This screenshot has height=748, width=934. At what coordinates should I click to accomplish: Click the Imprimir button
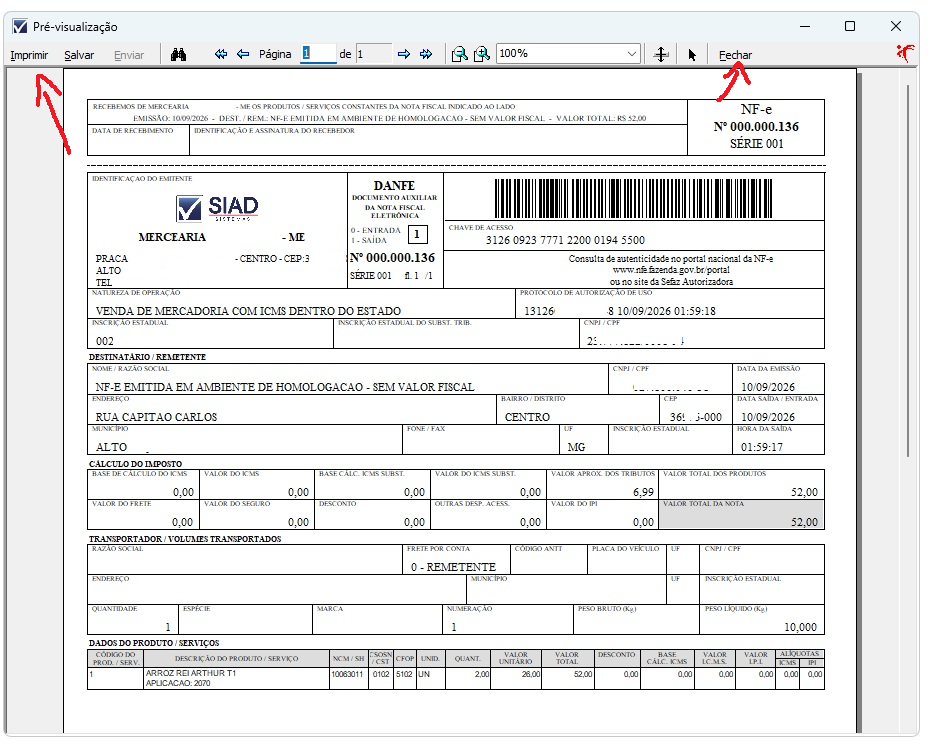tap(29, 55)
